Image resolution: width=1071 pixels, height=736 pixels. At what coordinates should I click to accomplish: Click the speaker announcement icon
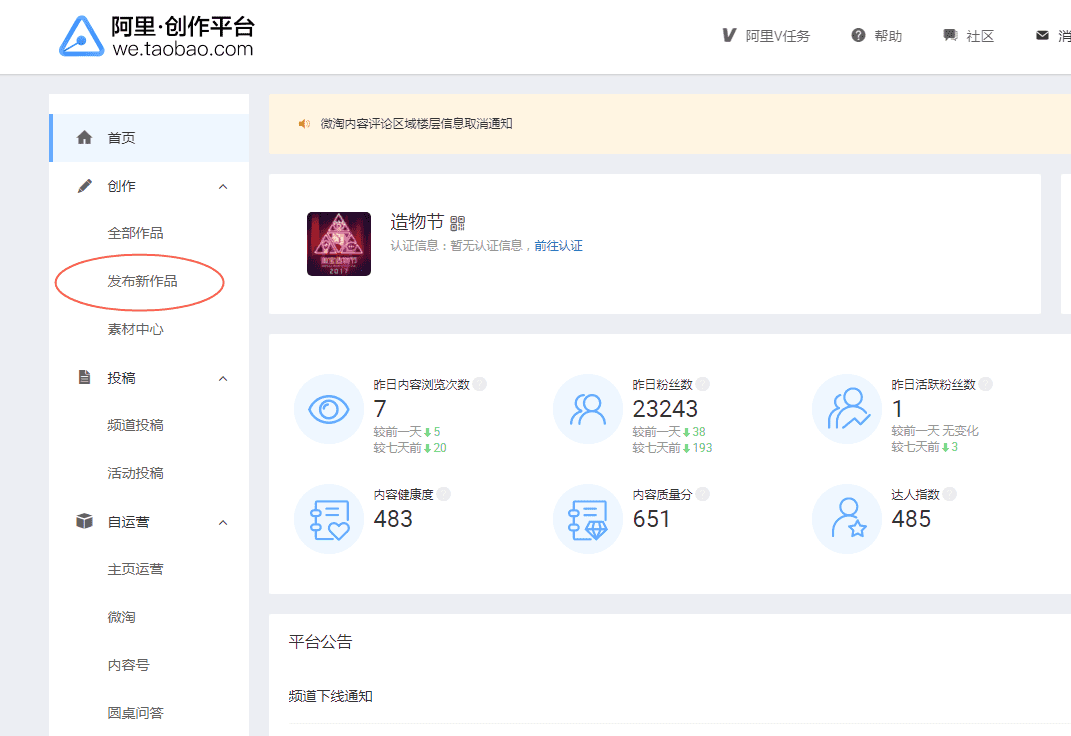pos(304,124)
